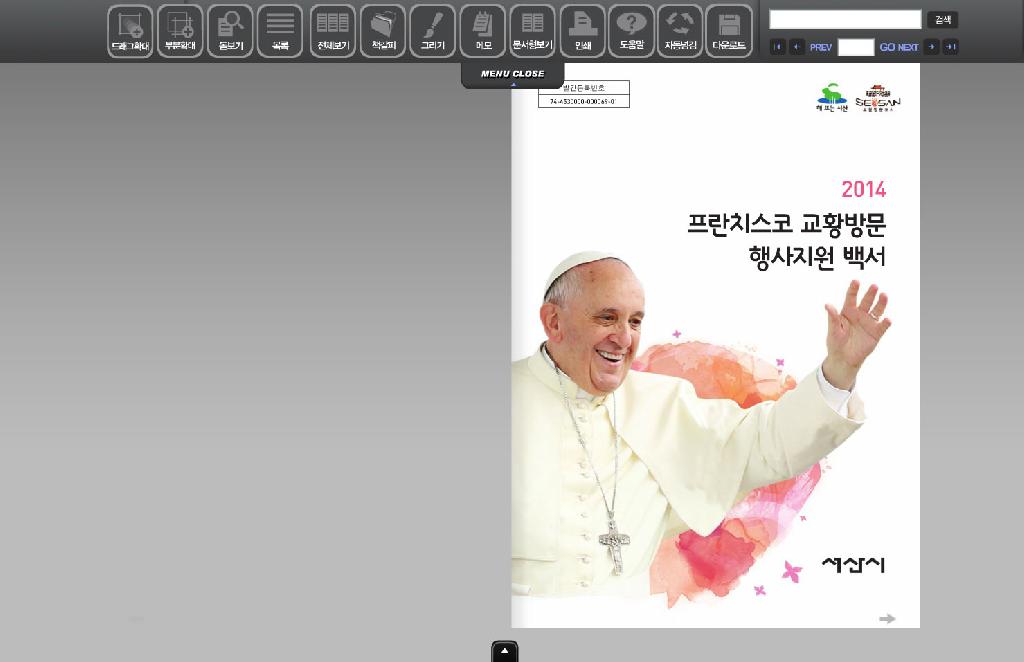Open help (도움말)
This screenshot has width=1024, height=662.
631,31
